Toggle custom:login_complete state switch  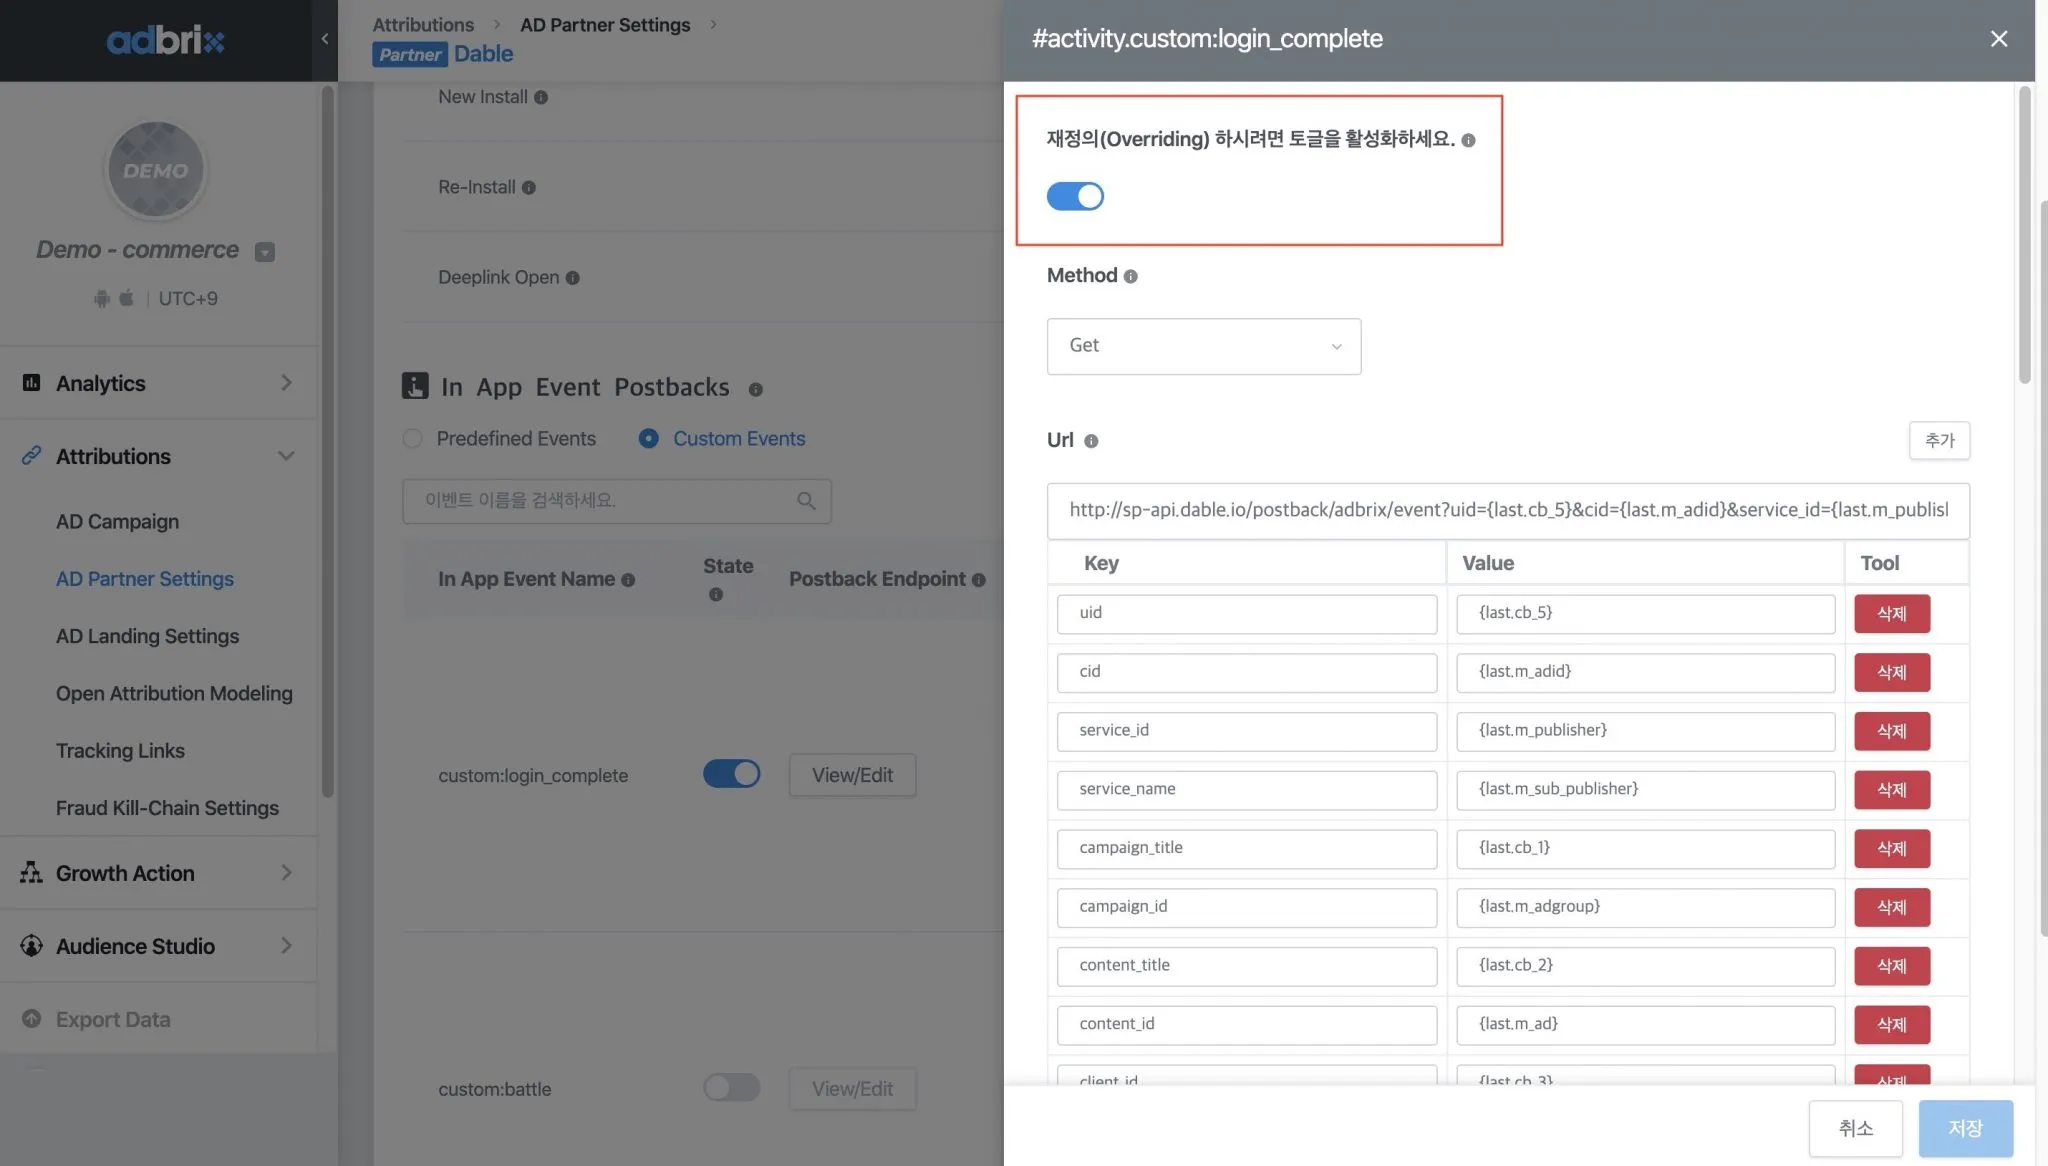tap(731, 774)
